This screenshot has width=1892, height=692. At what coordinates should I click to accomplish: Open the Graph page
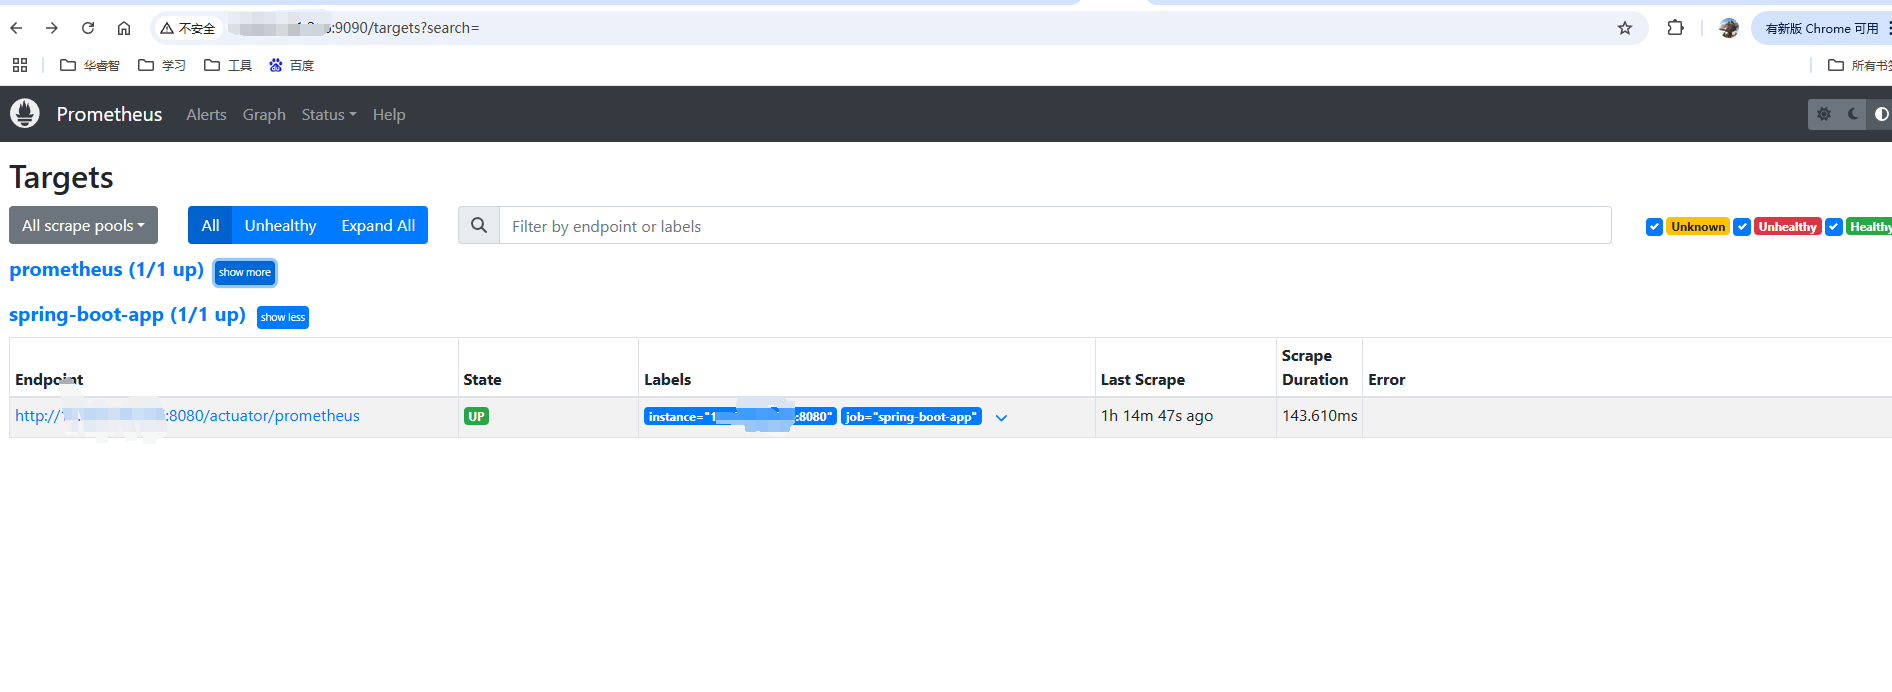264,115
